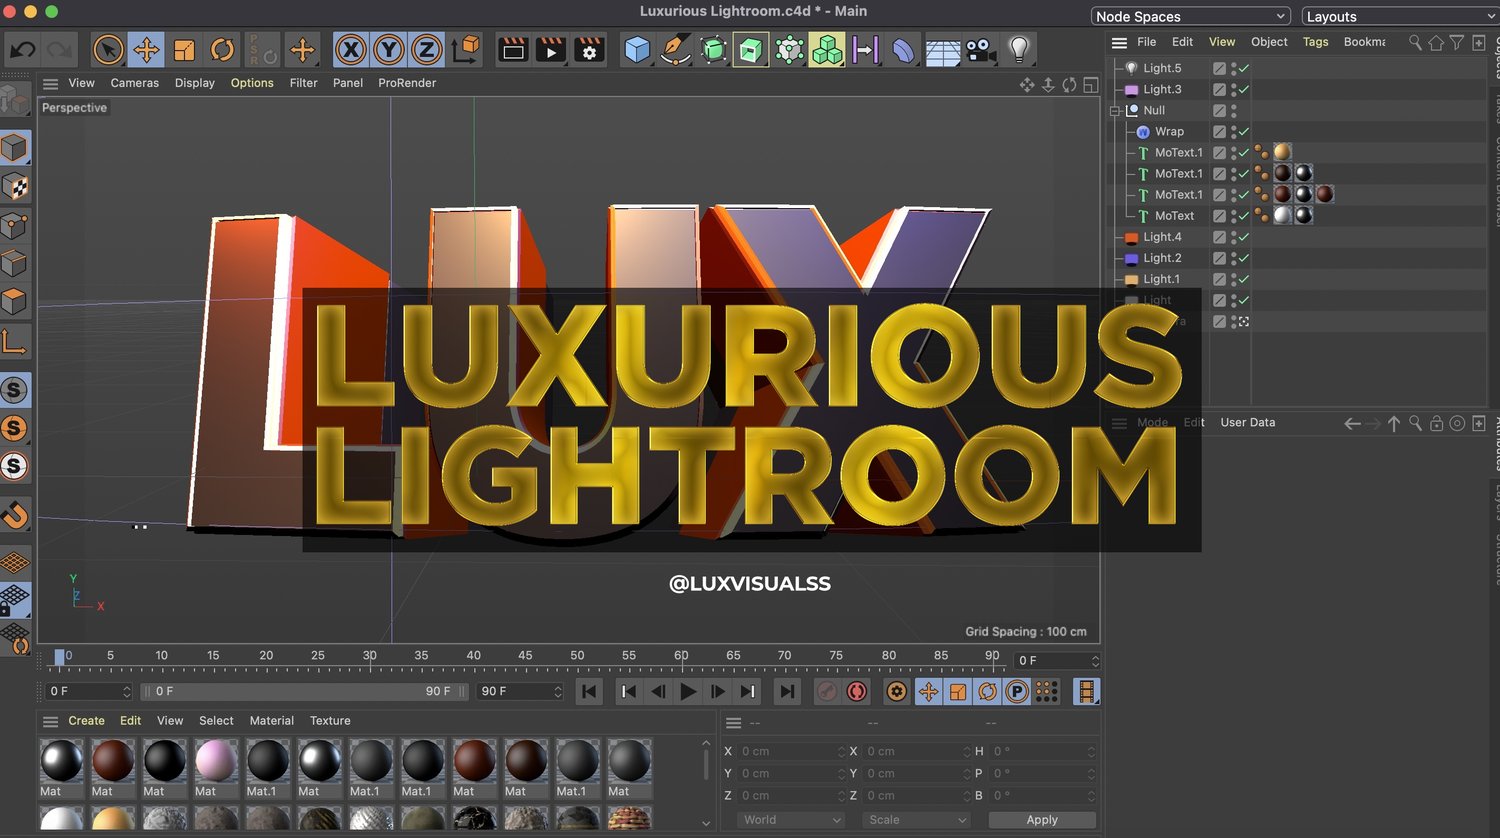Select the Move tool in top toolbar

coord(146,50)
